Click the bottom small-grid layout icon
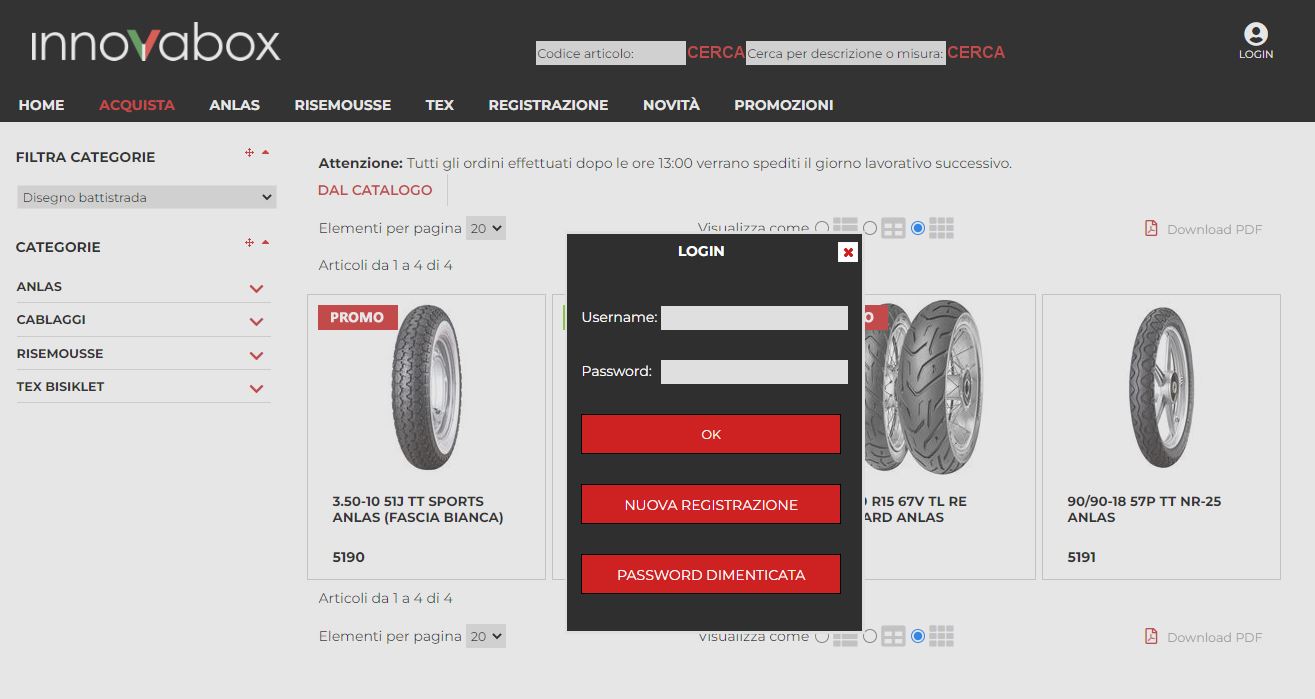The image size is (1315, 699). [x=941, y=636]
